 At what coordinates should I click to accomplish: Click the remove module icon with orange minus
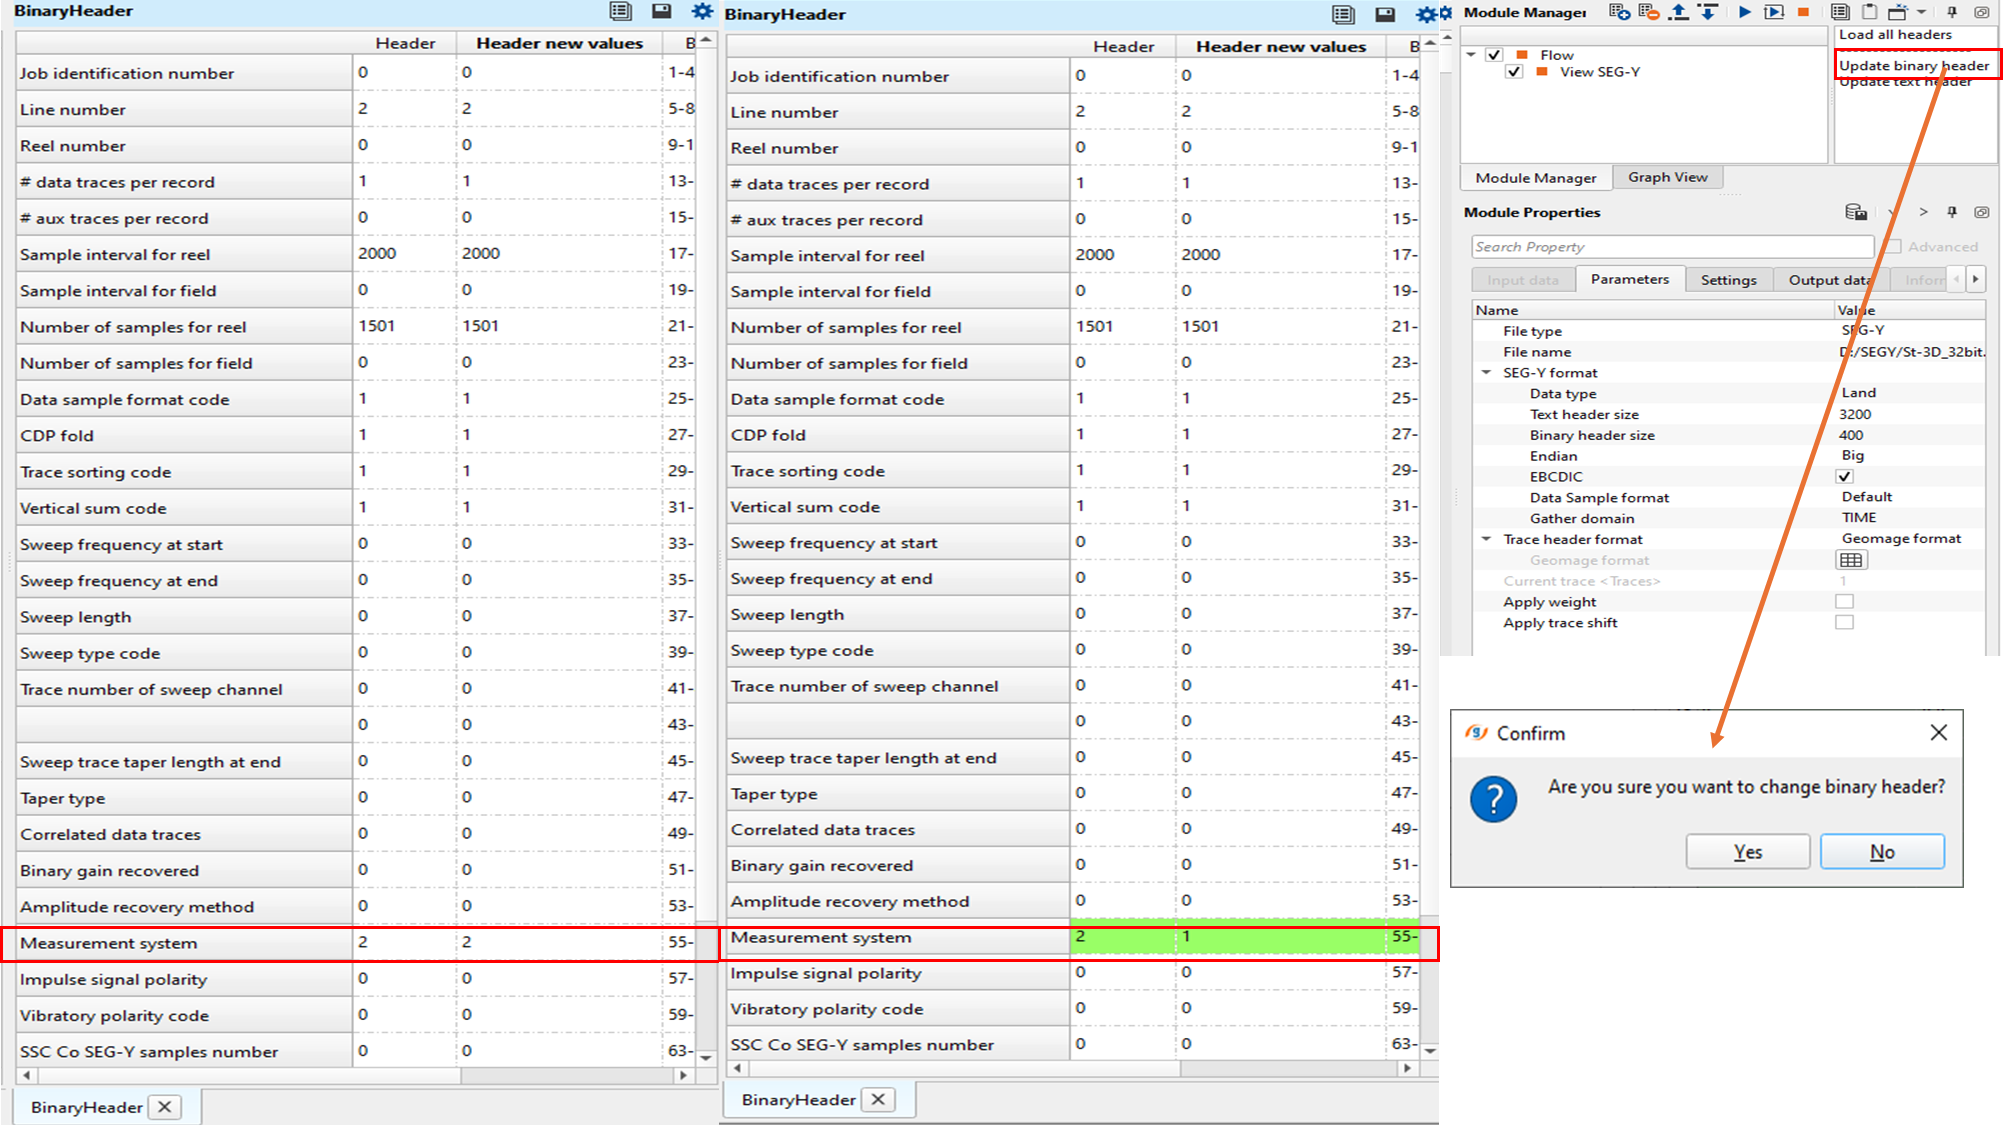click(x=1649, y=12)
